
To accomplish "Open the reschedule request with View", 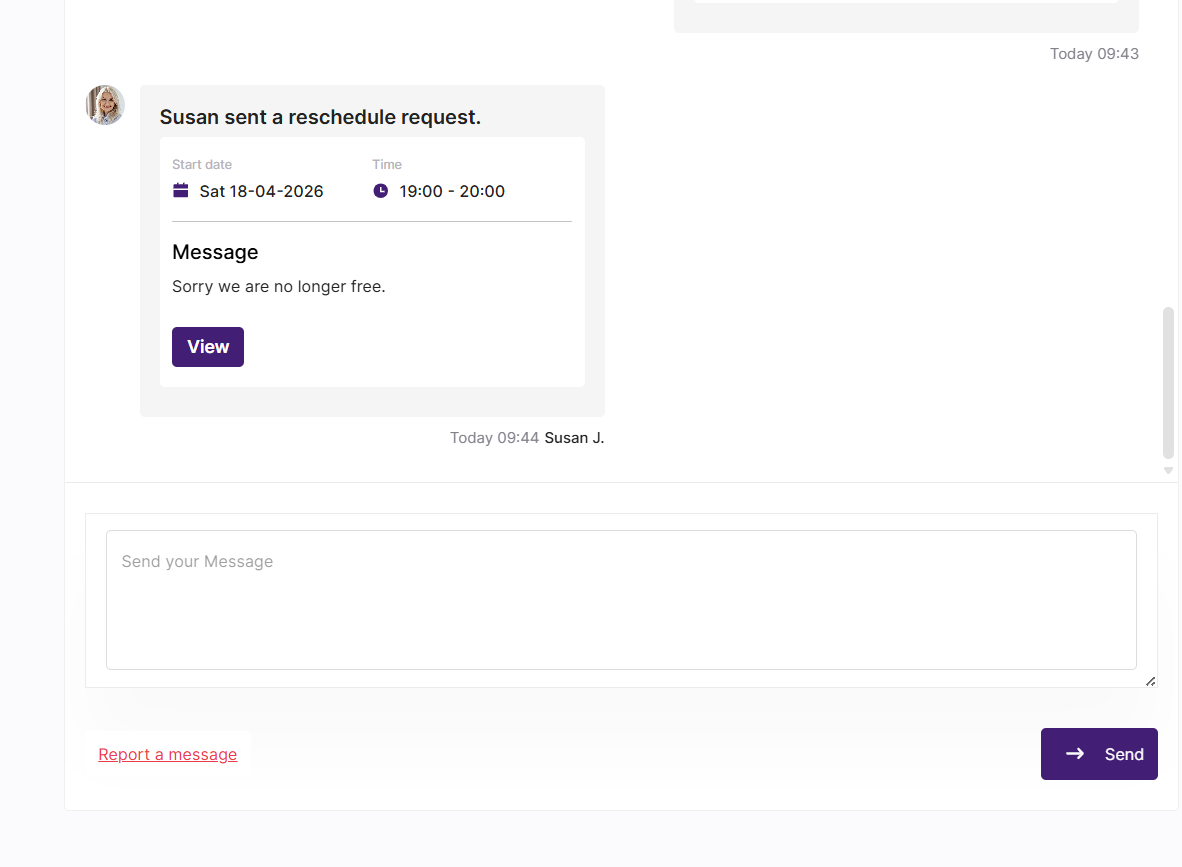I will [x=208, y=347].
